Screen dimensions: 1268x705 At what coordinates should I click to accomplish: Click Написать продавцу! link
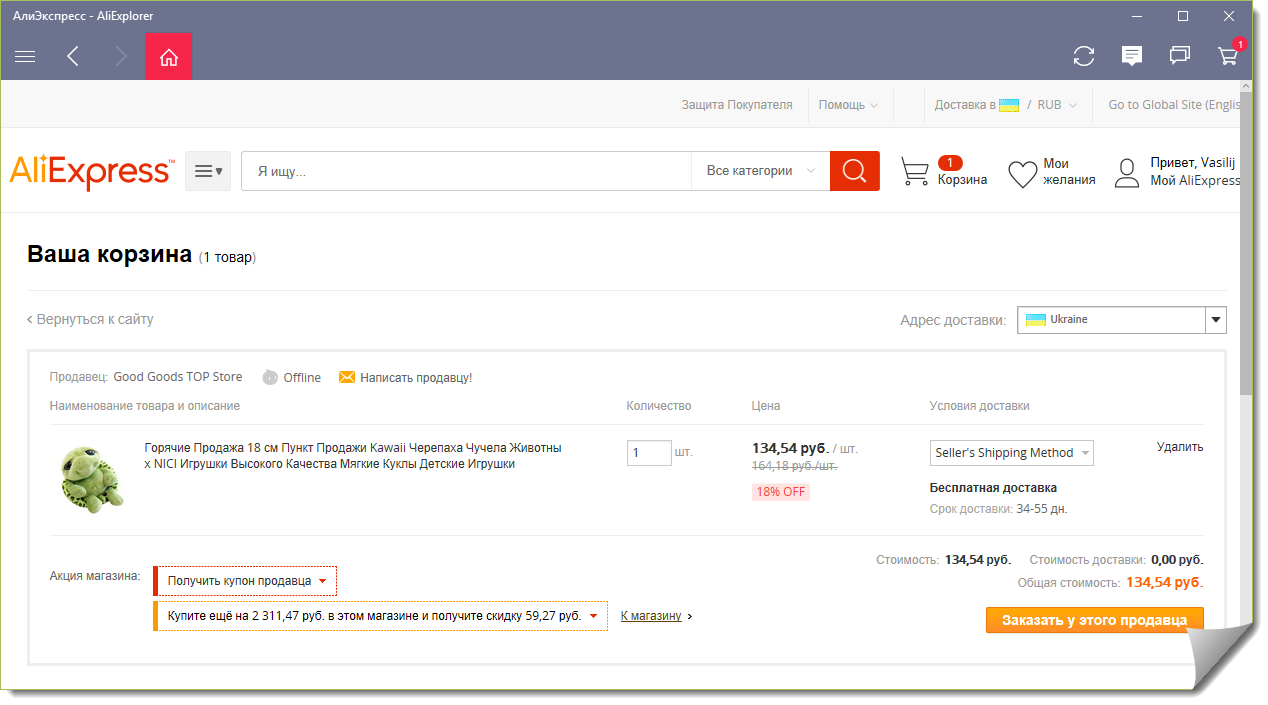pos(415,378)
